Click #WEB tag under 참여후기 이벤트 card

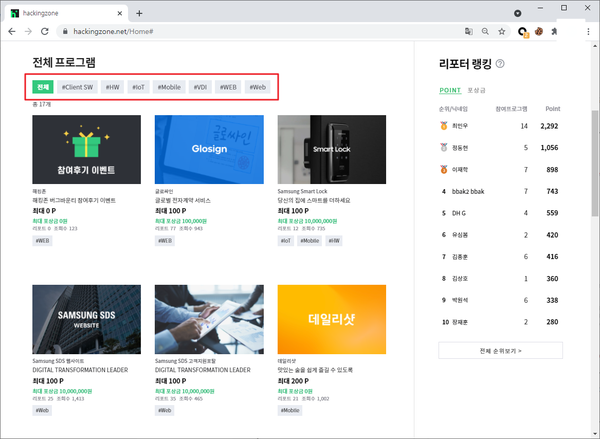42,241
